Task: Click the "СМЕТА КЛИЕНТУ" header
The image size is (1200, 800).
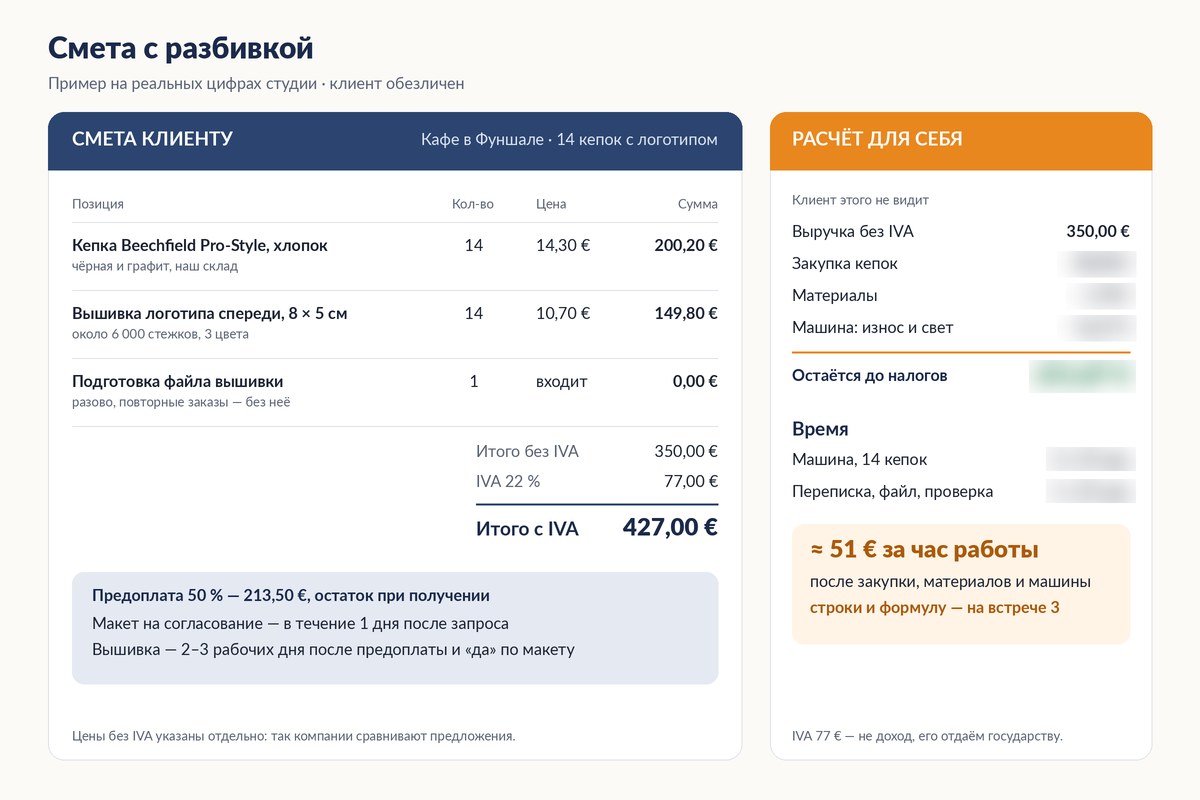Action: (x=152, y=139)
